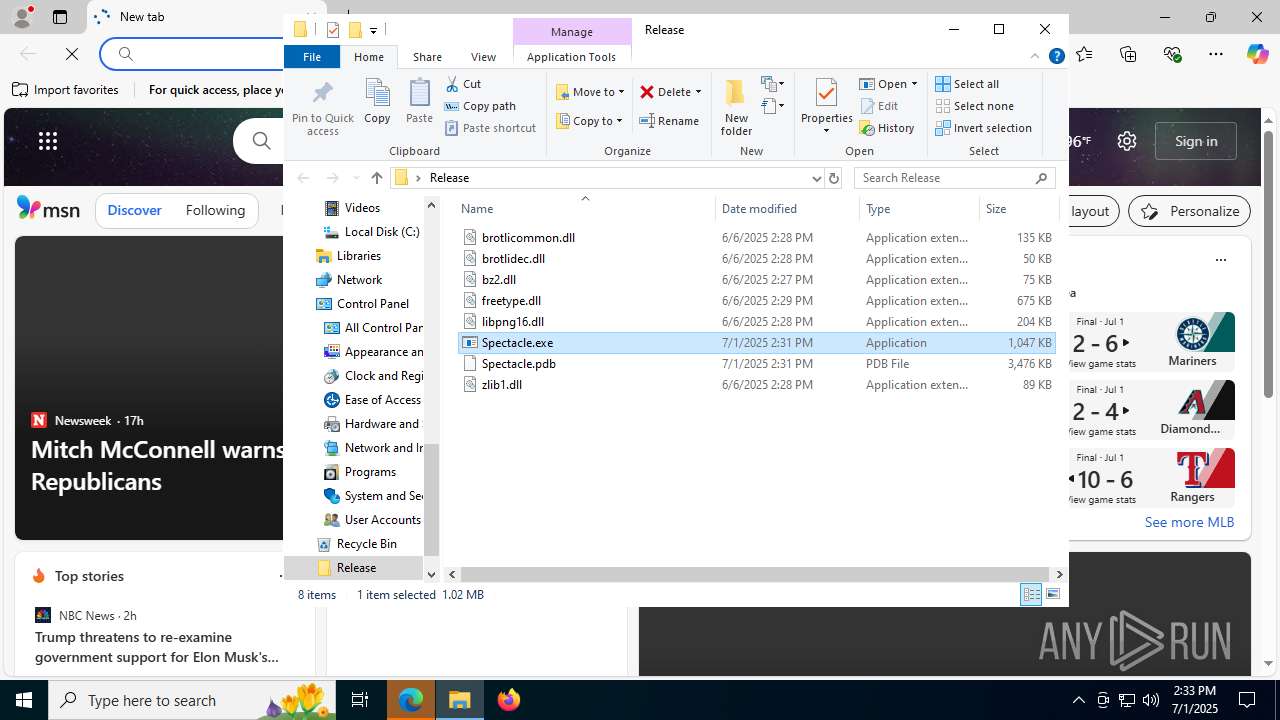The height and width of the screenshot is (720, 1280).
Task: Open Quick Access Toolbar customize dropdown
Action: click(x=373, y=30)
